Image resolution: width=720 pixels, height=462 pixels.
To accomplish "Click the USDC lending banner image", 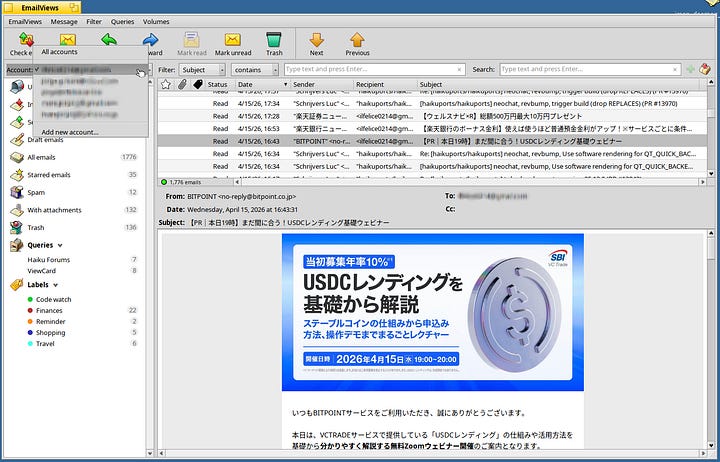I will (433, 312).
